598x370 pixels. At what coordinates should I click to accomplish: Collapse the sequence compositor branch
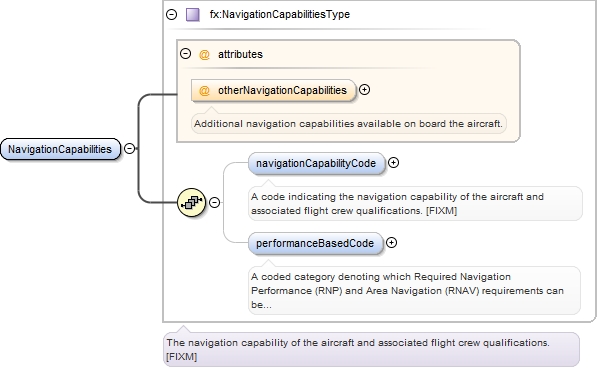click(x=215, y=202)
